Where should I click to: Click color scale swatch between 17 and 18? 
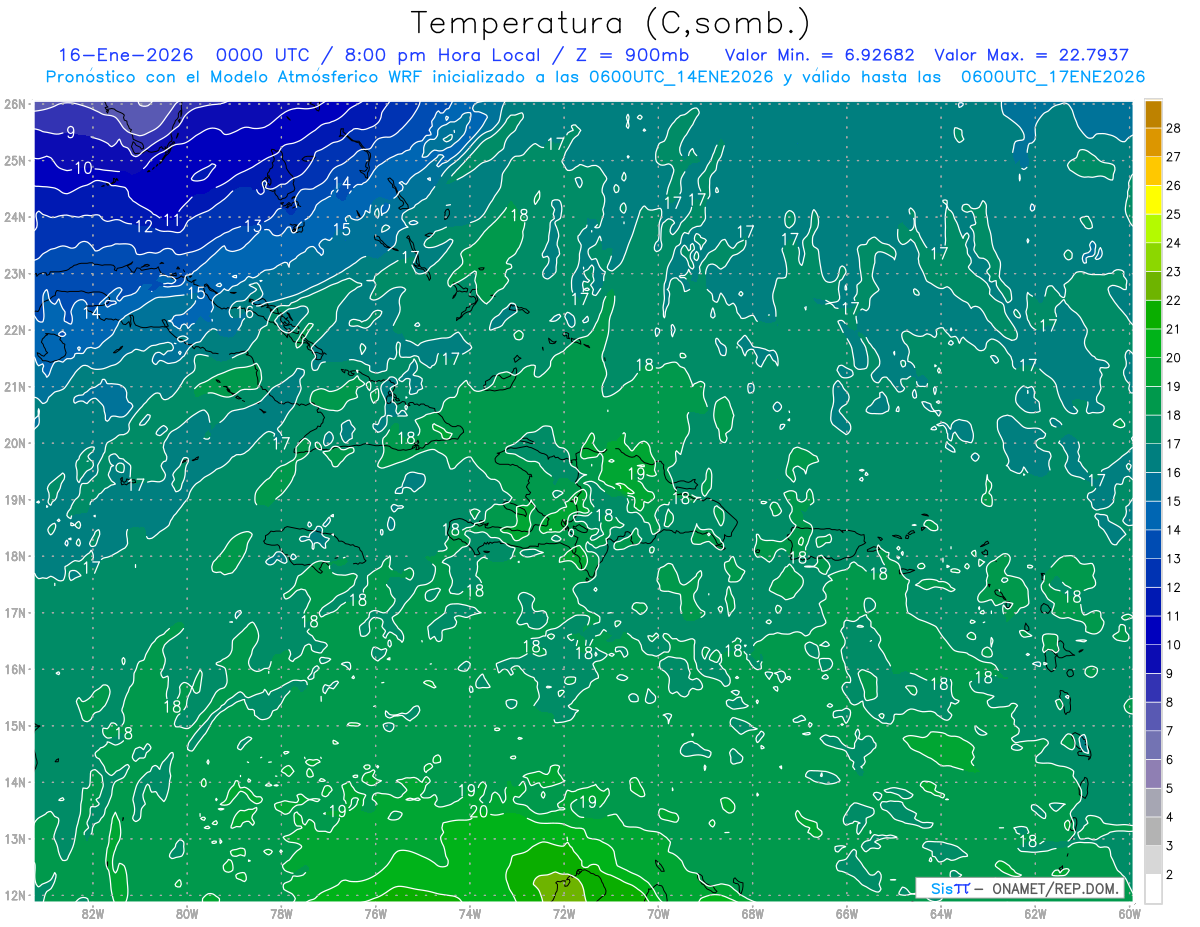pyautogui.click(x=1153, y=429)
